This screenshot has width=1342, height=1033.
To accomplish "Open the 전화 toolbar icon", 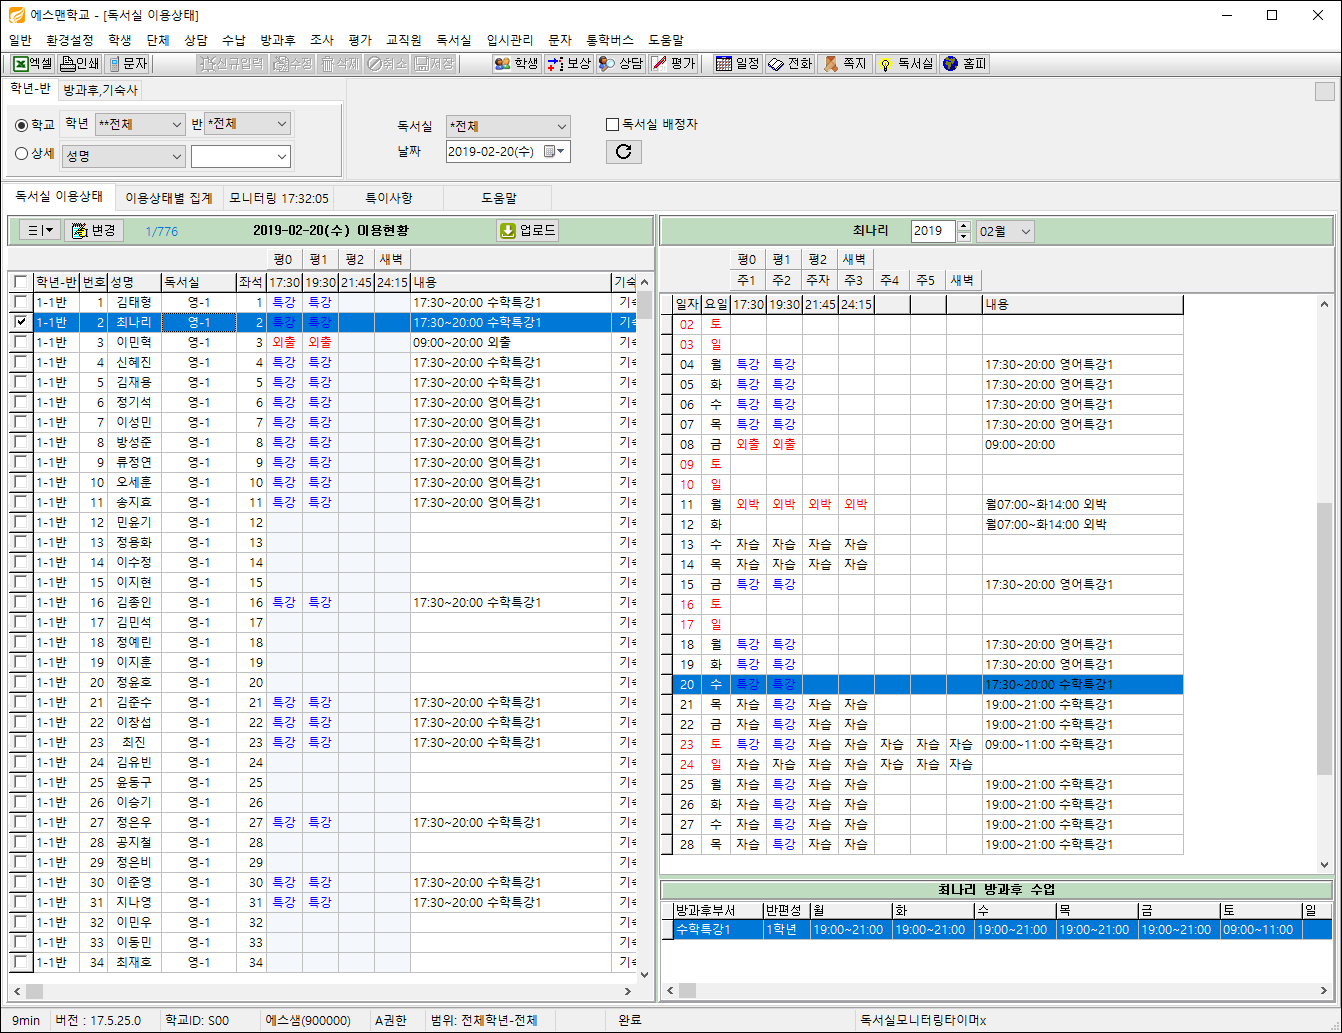I will pos(790,63).
